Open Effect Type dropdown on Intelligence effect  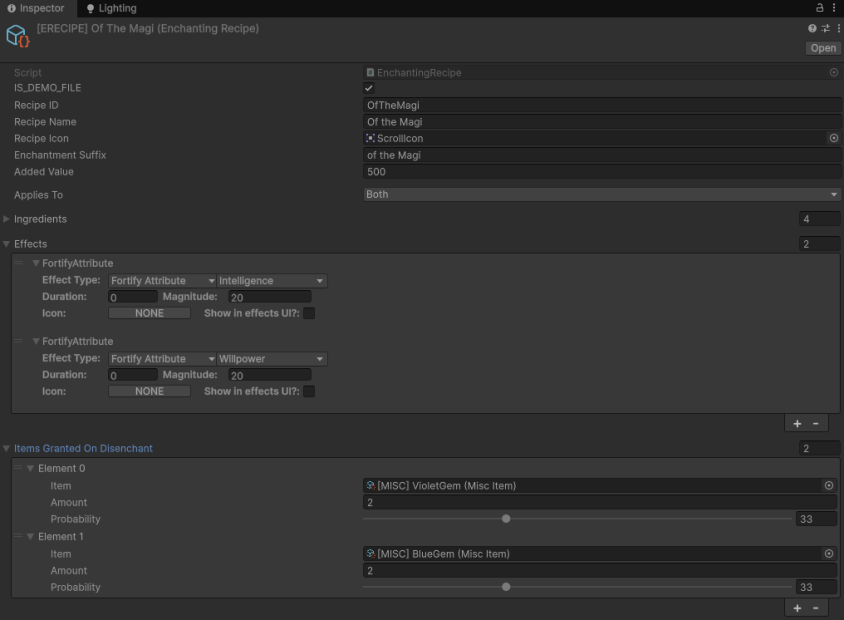(x=163, y=281)
